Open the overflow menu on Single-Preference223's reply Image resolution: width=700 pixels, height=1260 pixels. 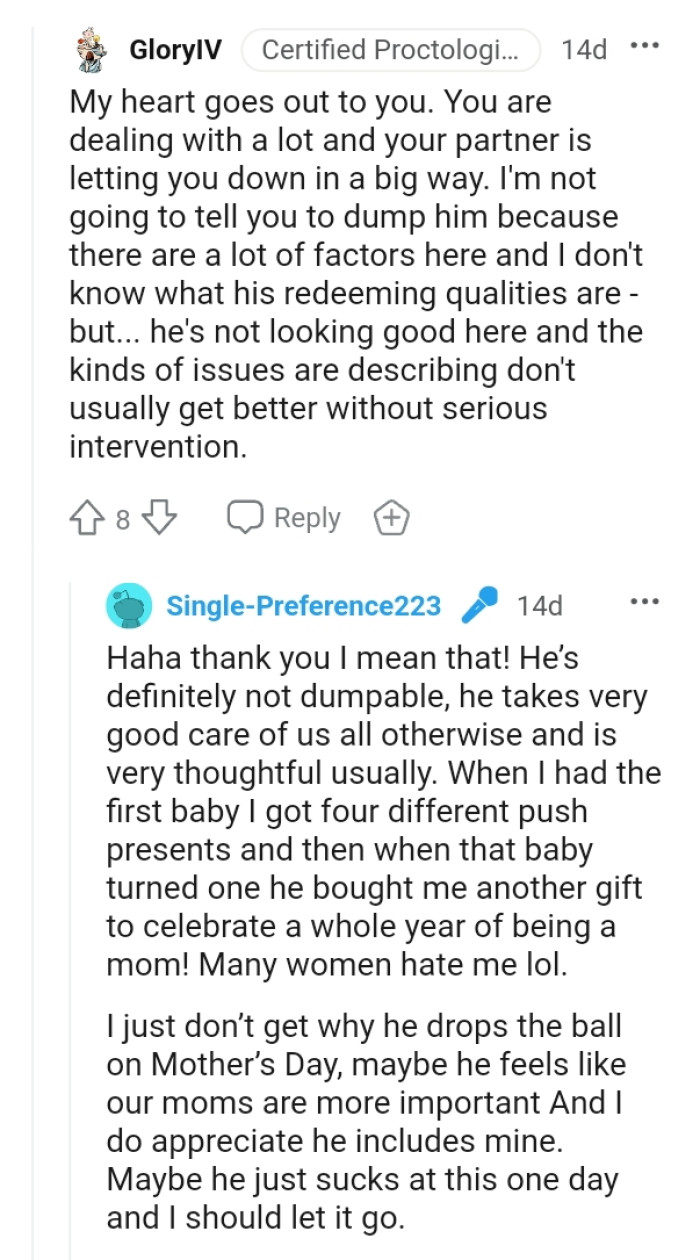645,600
